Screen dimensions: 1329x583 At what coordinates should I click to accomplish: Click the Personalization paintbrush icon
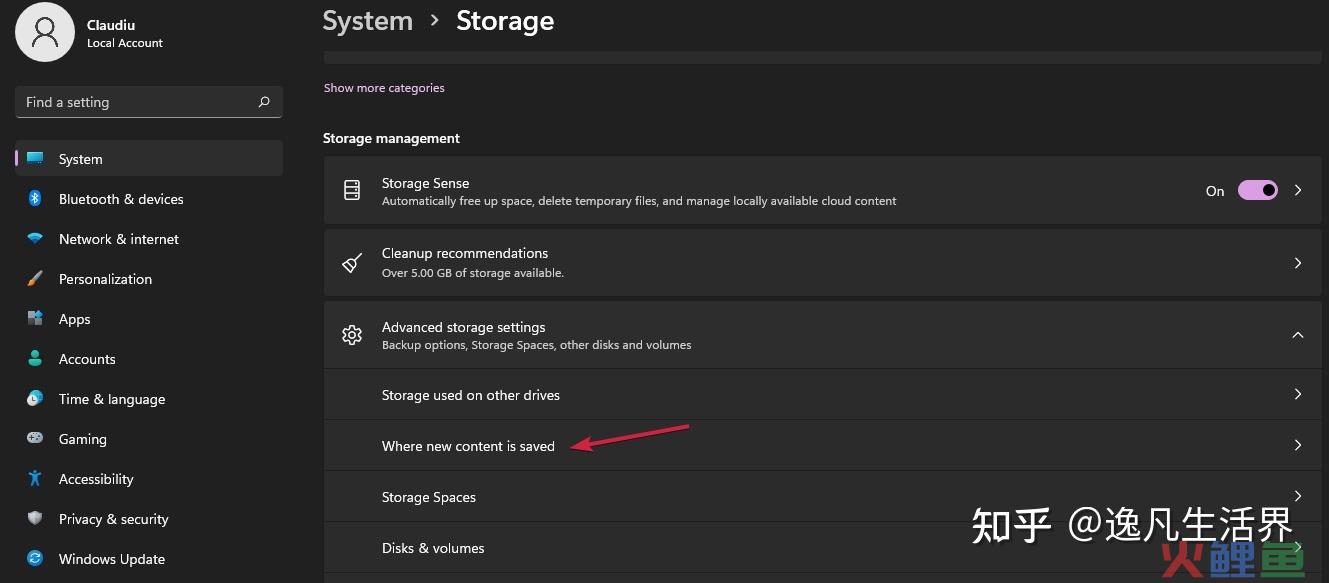click(x=35, y=279)
